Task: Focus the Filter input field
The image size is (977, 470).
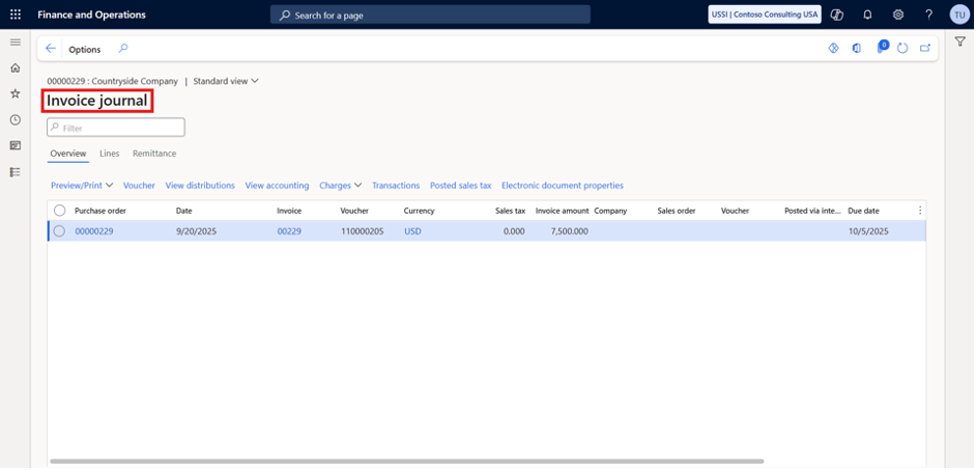Action: [x=116, y=127]
